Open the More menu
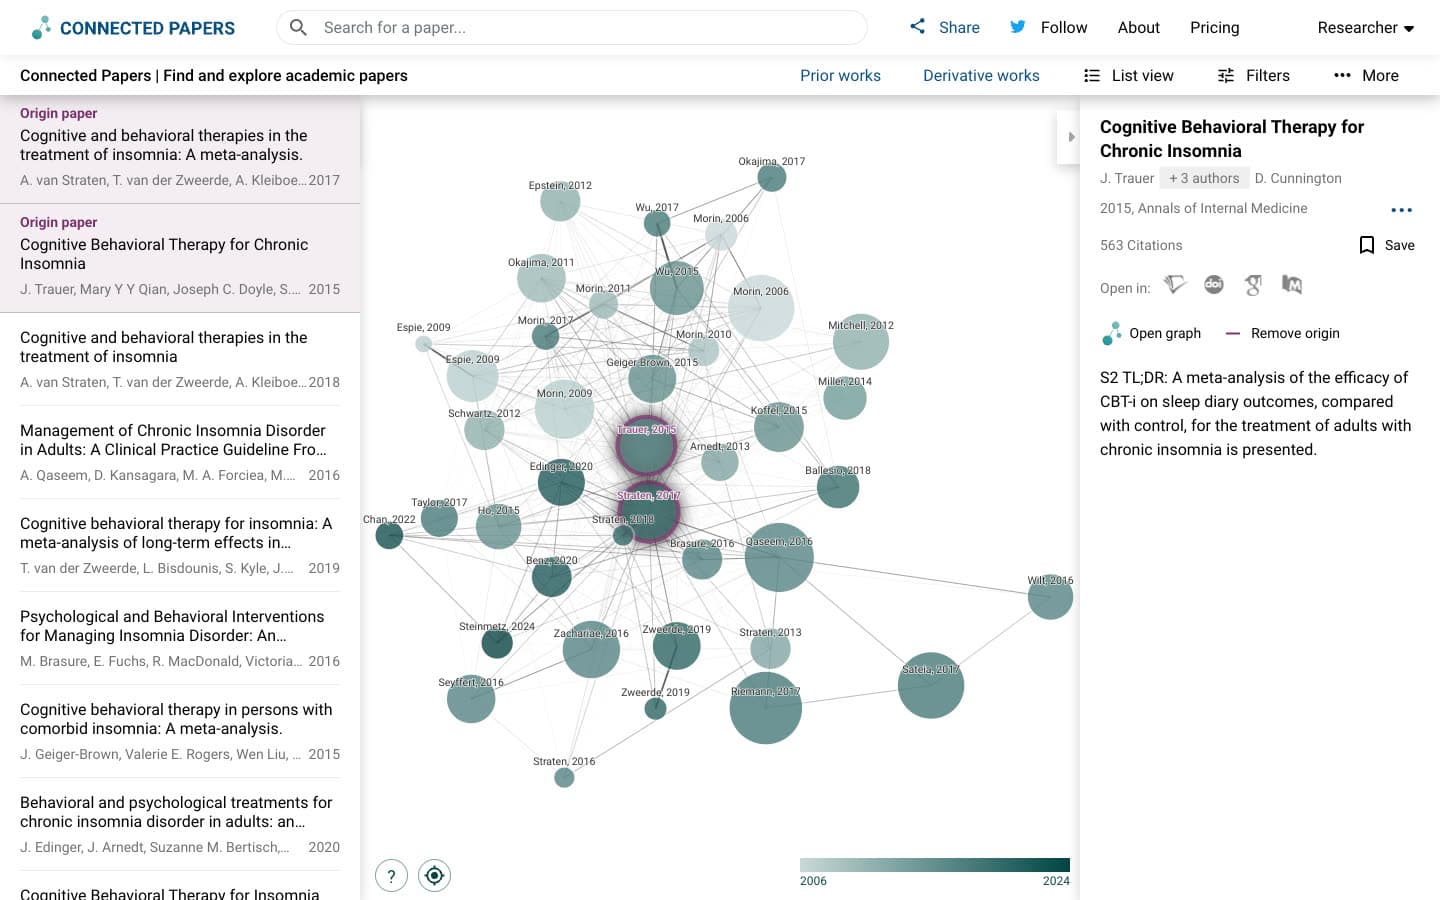 pyautogui.click(x=1366, y=76)
